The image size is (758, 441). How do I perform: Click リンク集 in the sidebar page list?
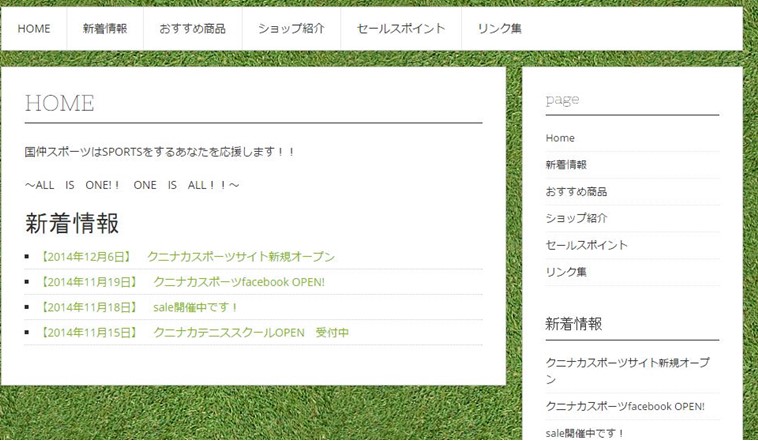566,272
